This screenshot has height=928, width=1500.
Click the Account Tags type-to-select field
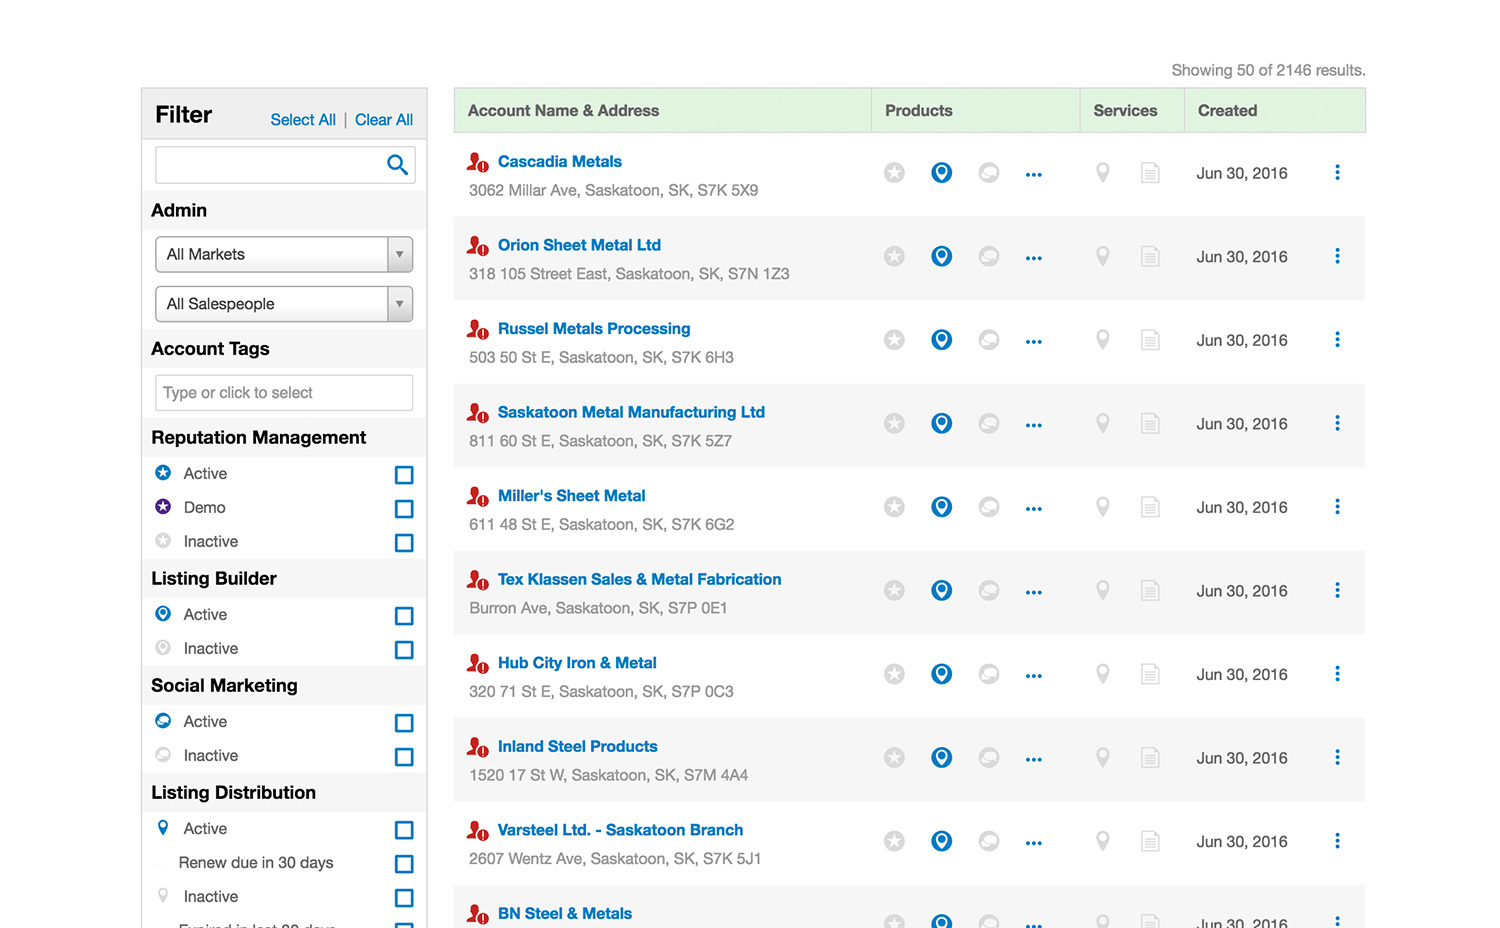click(284, 392)
